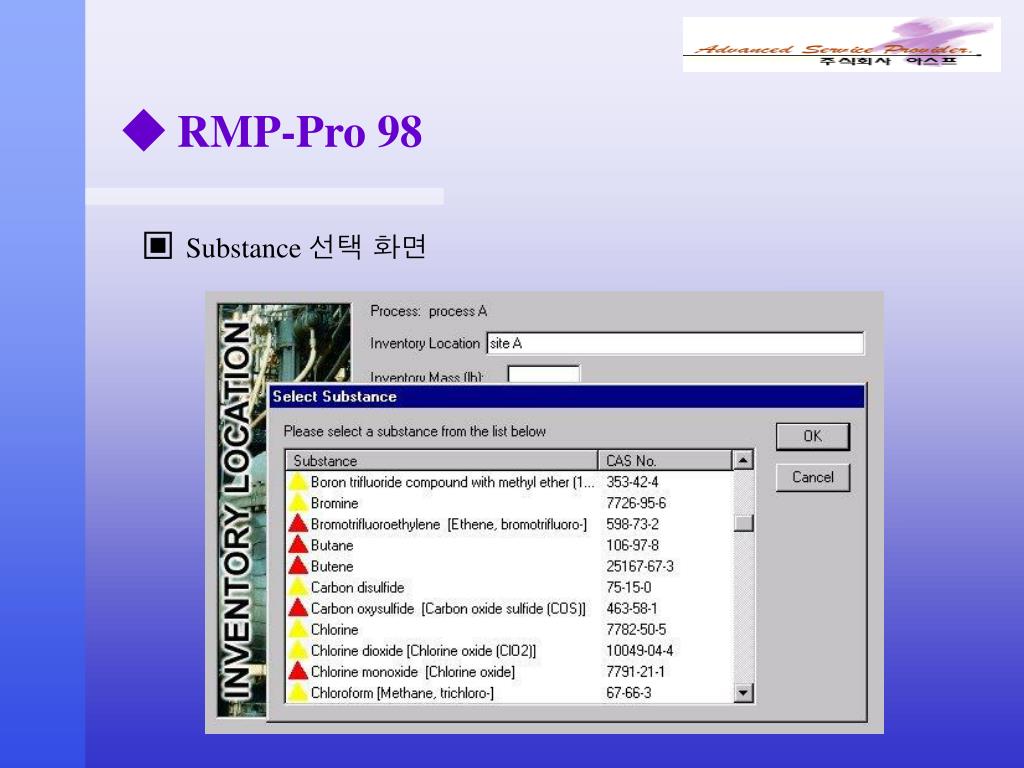Screen dimensions: 1024x768
Task: Click CAS number 463-58-1
Action: click(x=632, y=608)
